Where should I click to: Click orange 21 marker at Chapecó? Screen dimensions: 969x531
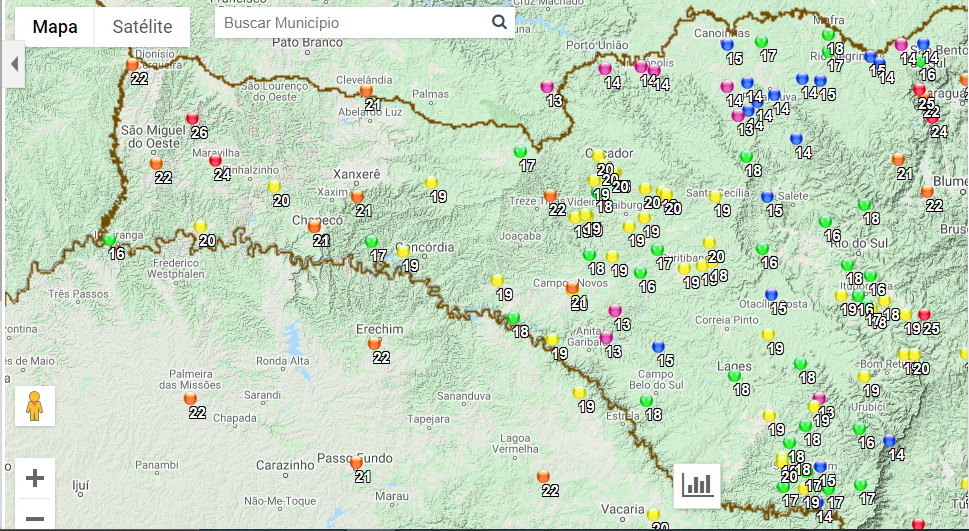pyautogui.click(x=315, y=227)
